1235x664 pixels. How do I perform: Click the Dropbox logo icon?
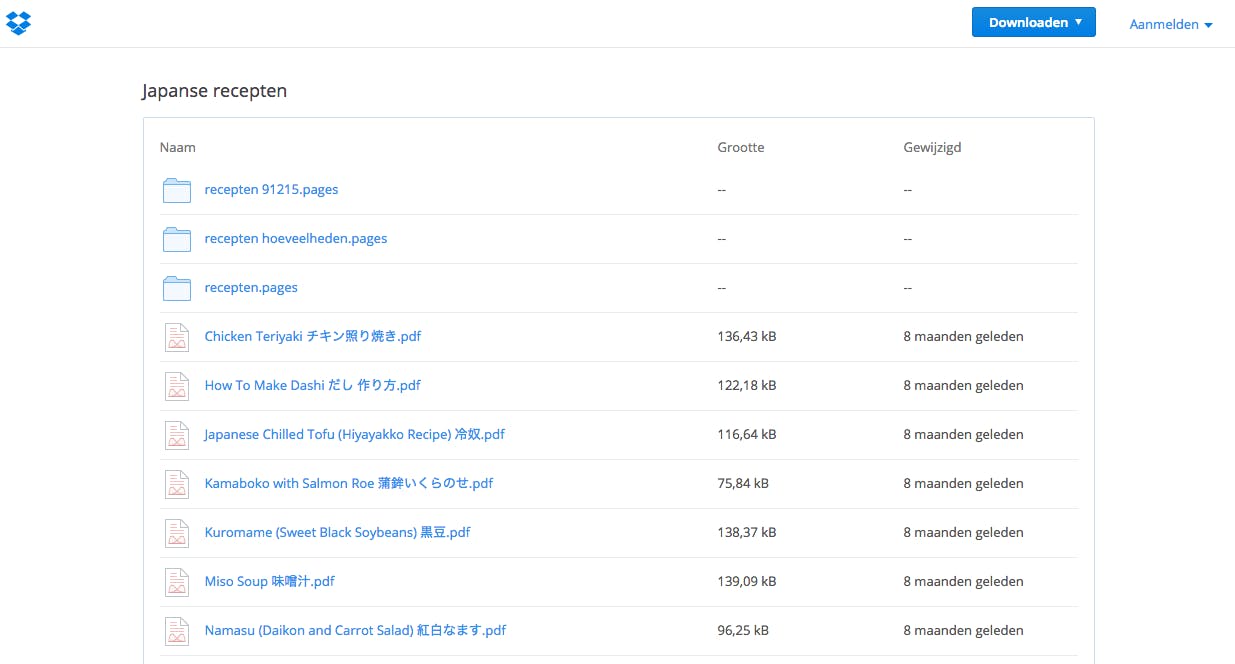(x=18, y=23)
